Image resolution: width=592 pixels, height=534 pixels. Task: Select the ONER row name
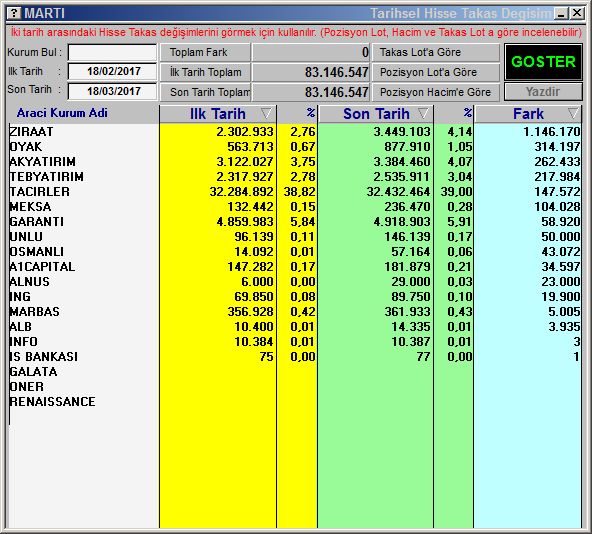[x=27, y=386]
